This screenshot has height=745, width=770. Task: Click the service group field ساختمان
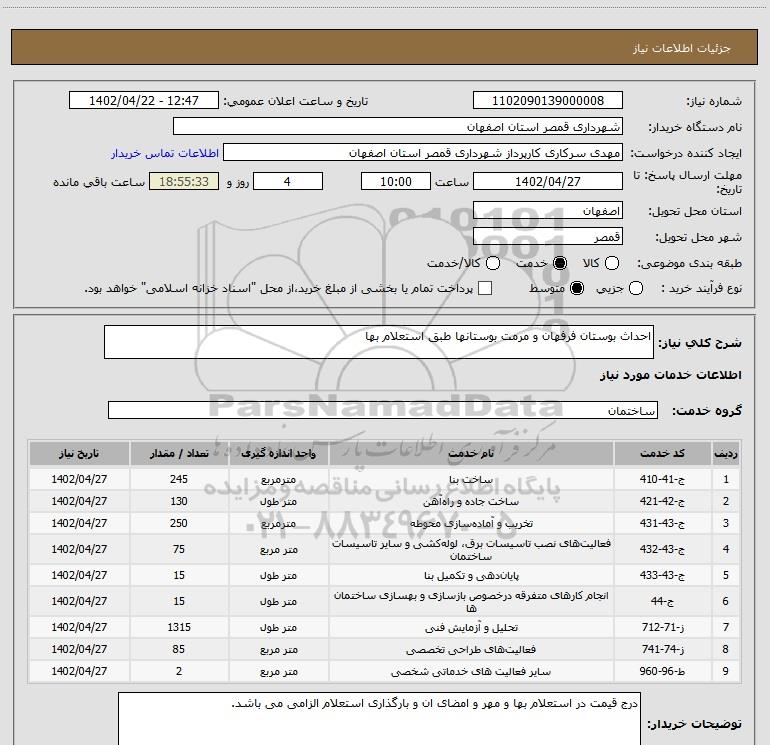(x=383, y=410)
